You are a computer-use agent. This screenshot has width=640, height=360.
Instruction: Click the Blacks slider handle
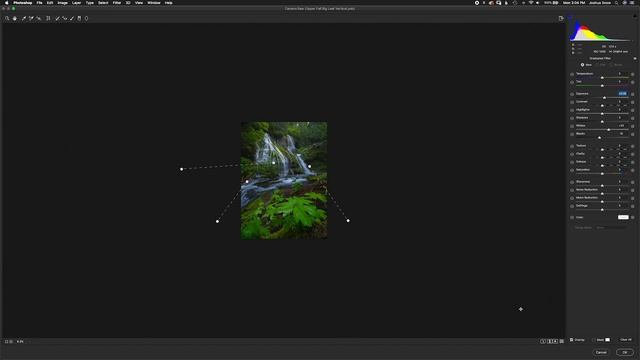(x=599, y=138)
